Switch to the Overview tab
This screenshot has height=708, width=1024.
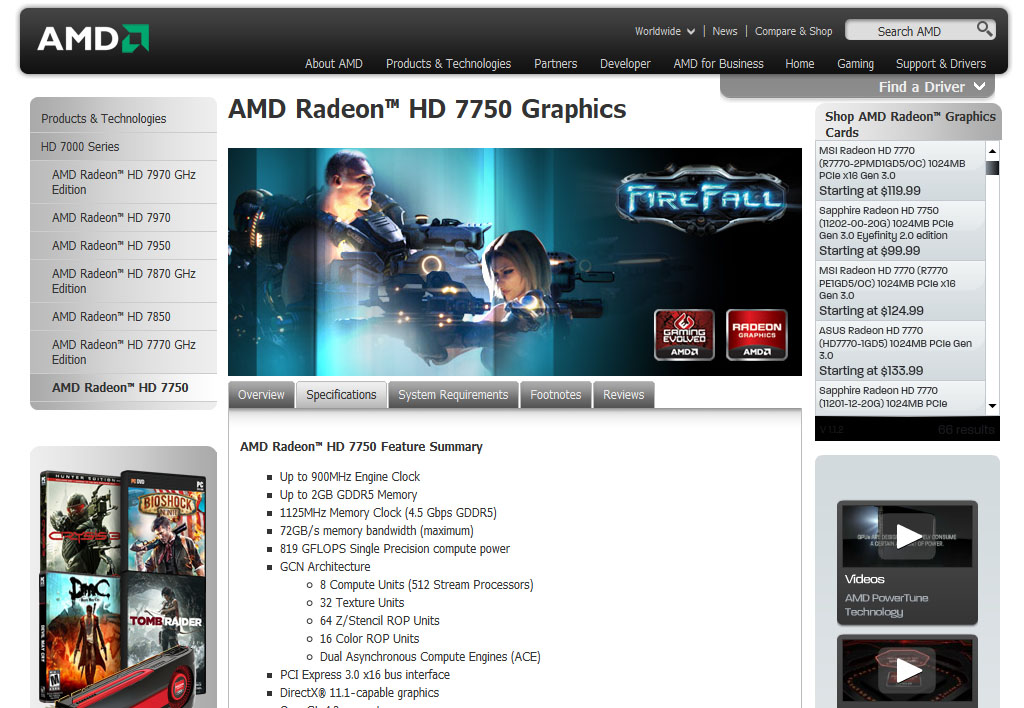(261, 394)
